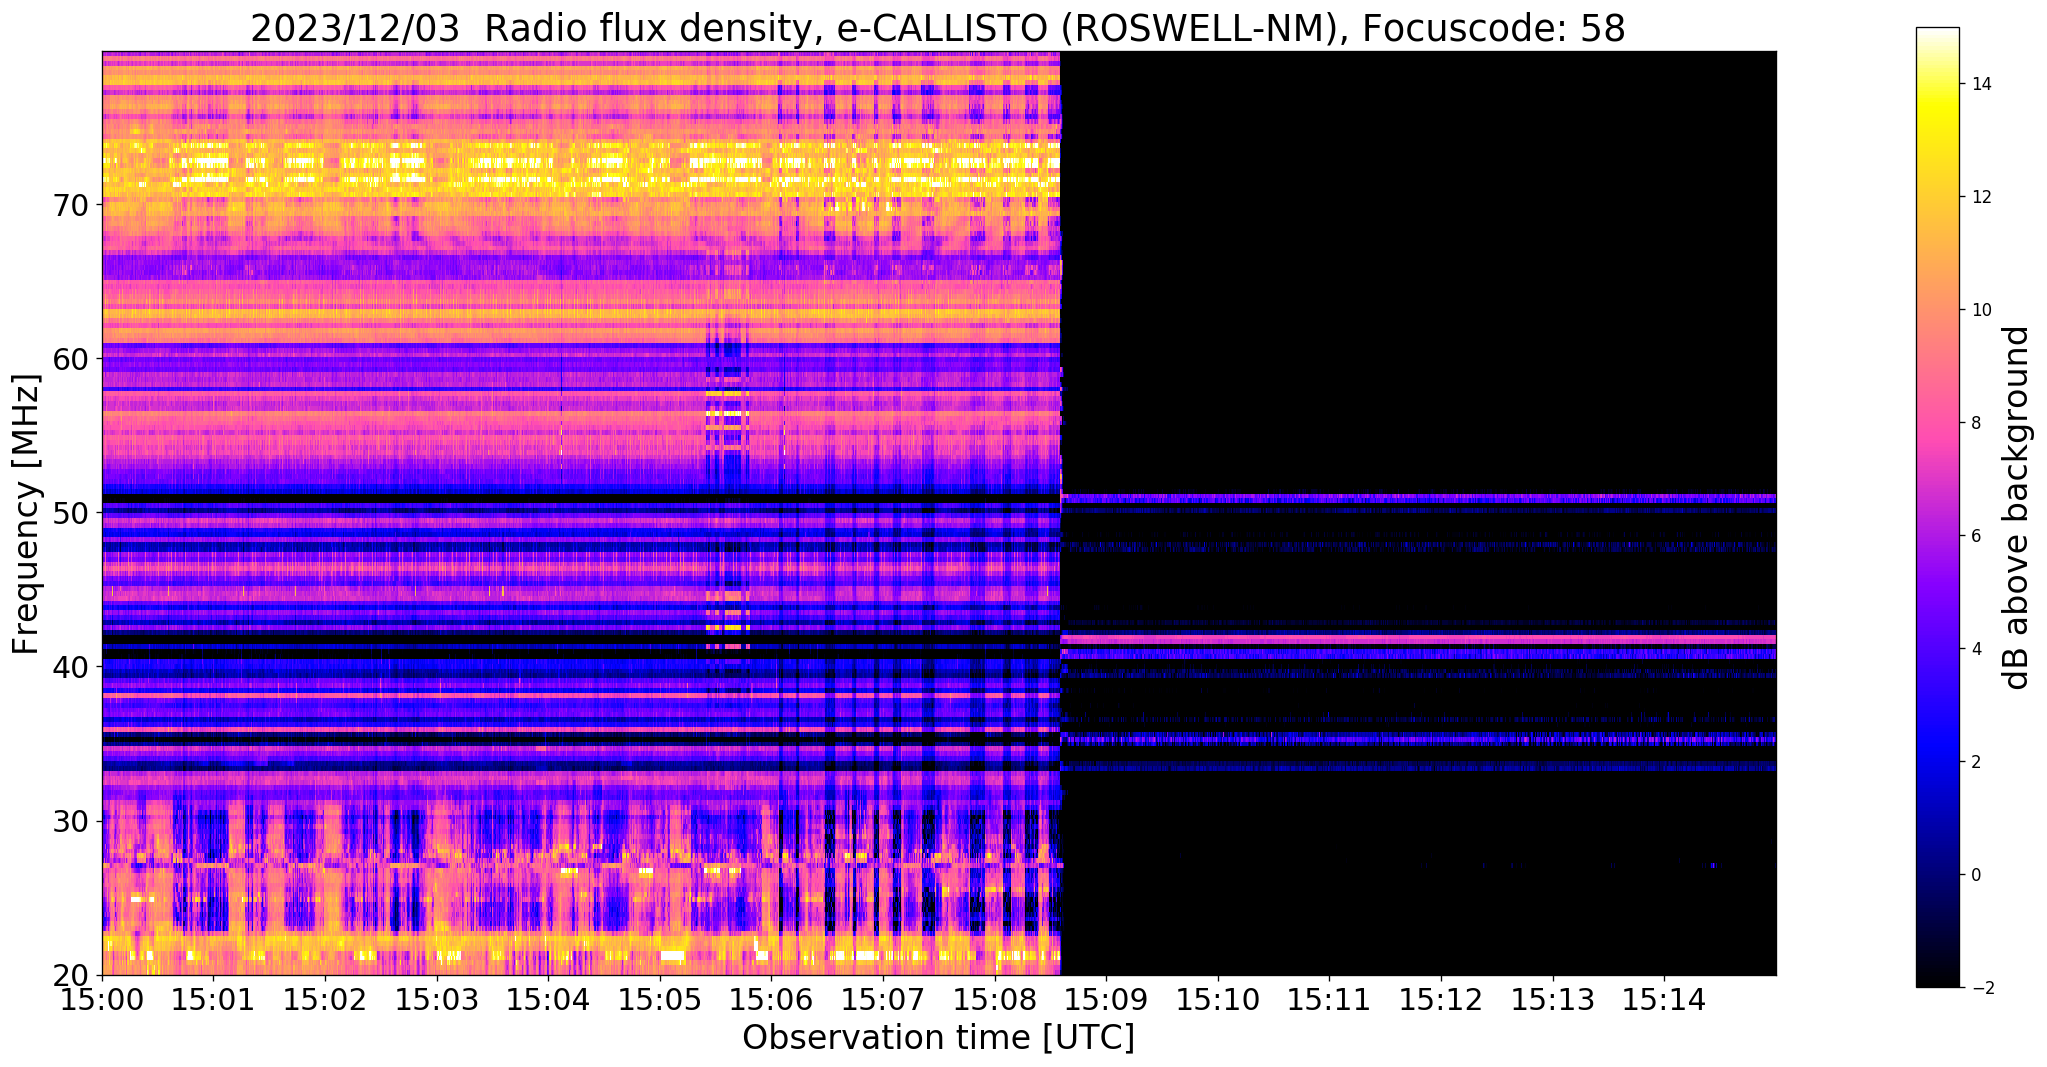
Task: Click the colorbar tick value 12
Action: click(1980, 197)
